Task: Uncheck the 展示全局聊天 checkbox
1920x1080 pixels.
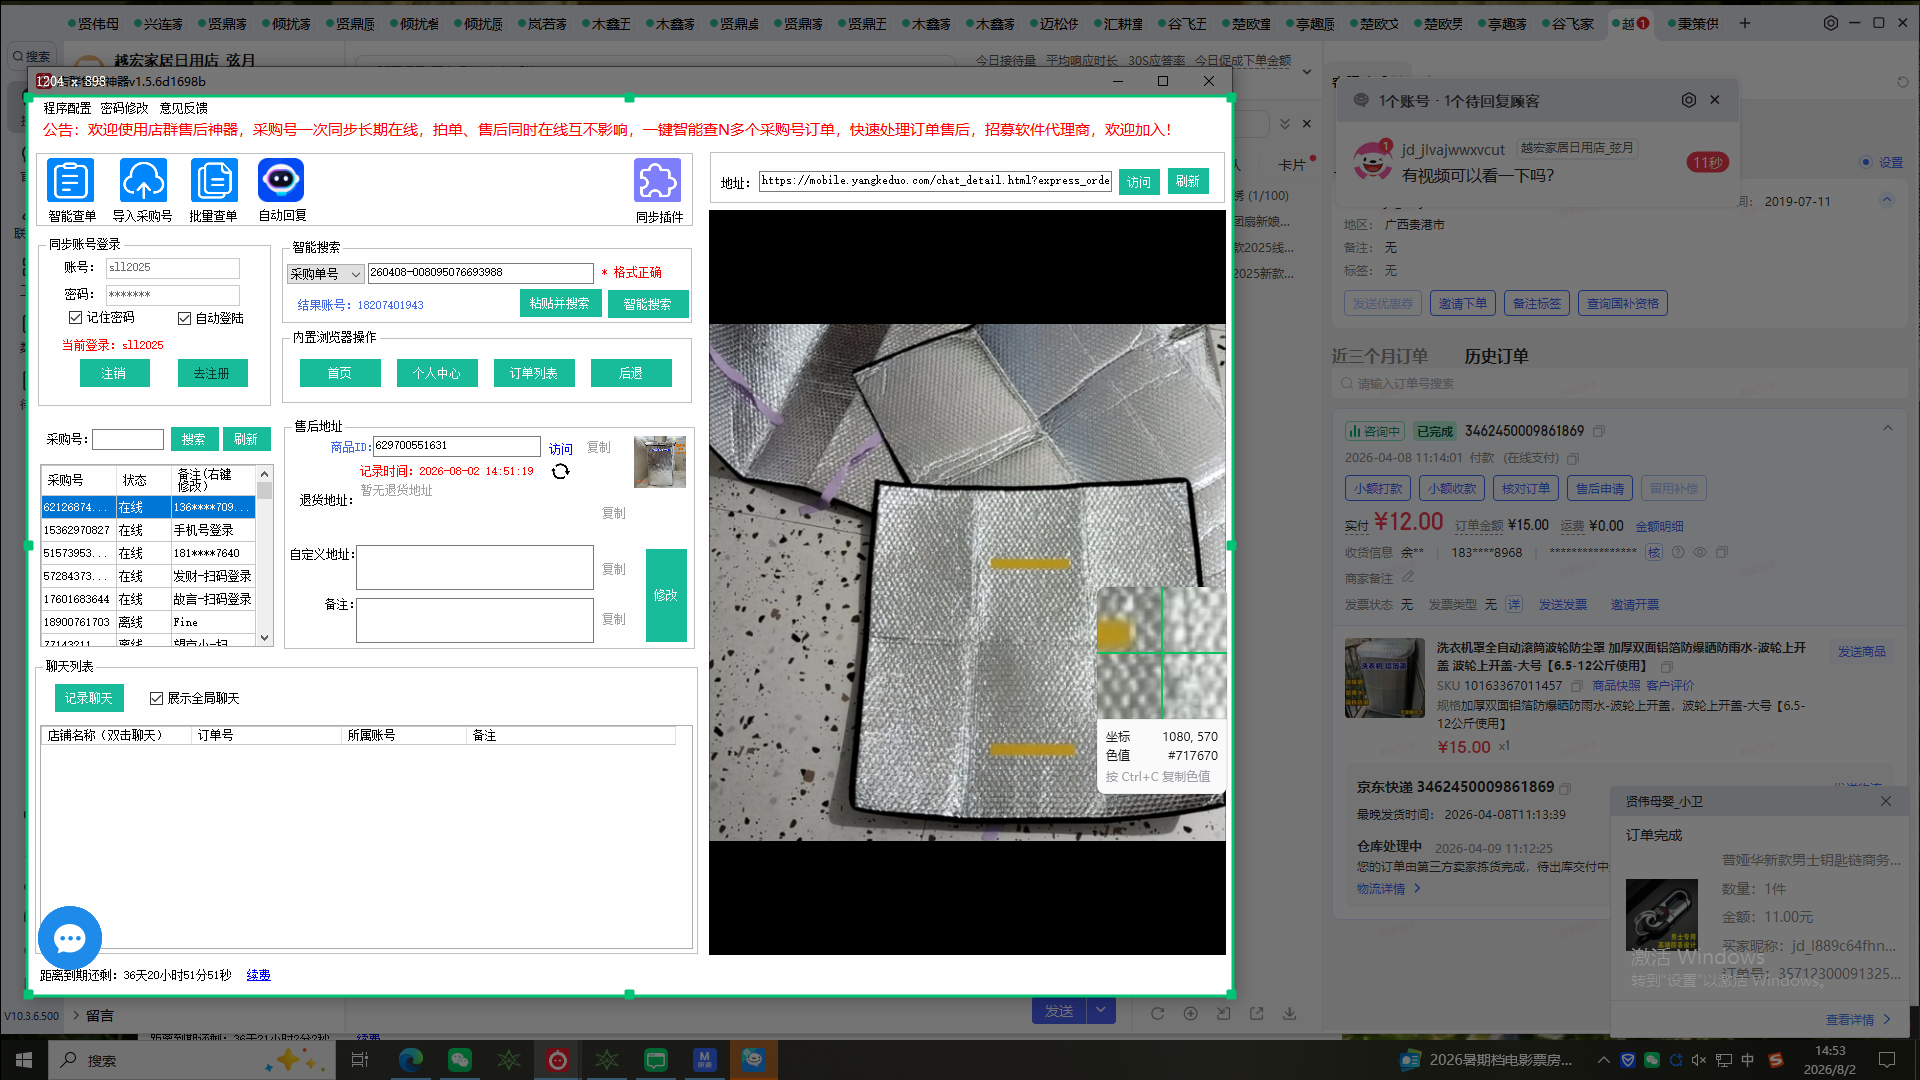Action: [156, 698]
